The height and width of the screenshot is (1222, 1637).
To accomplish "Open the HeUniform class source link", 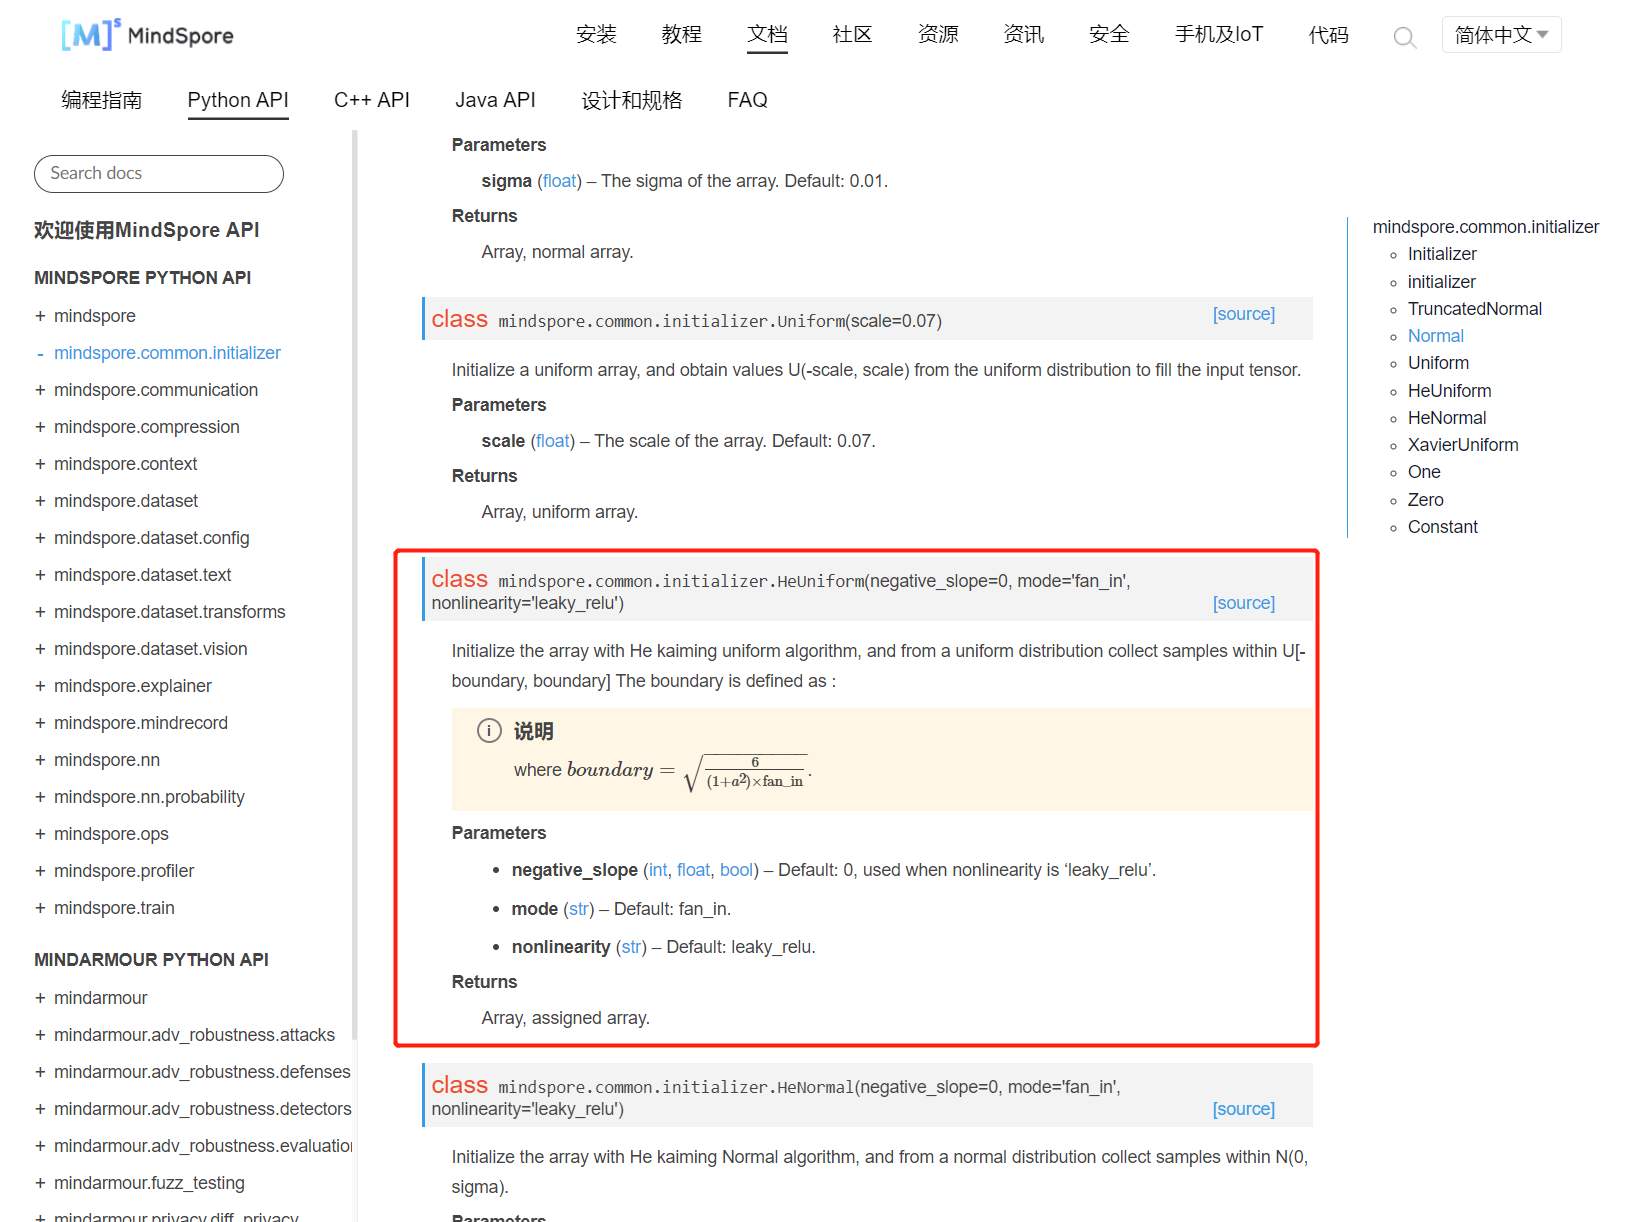I will click(x=1244, y=603).
